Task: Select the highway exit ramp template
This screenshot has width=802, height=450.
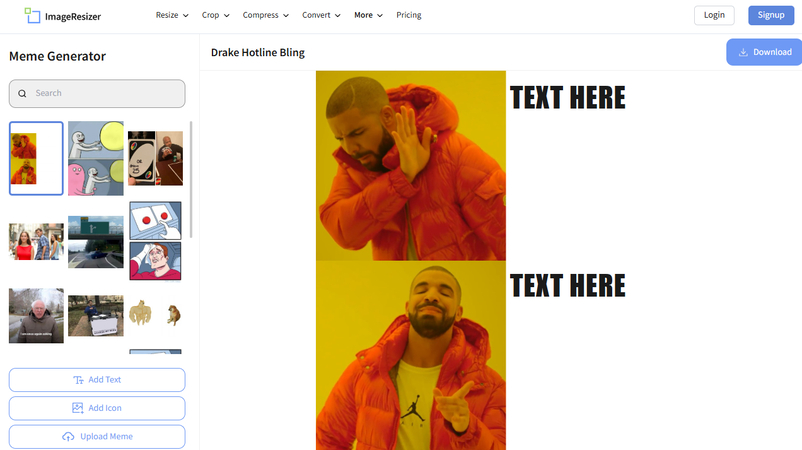Action: point(96,242)
